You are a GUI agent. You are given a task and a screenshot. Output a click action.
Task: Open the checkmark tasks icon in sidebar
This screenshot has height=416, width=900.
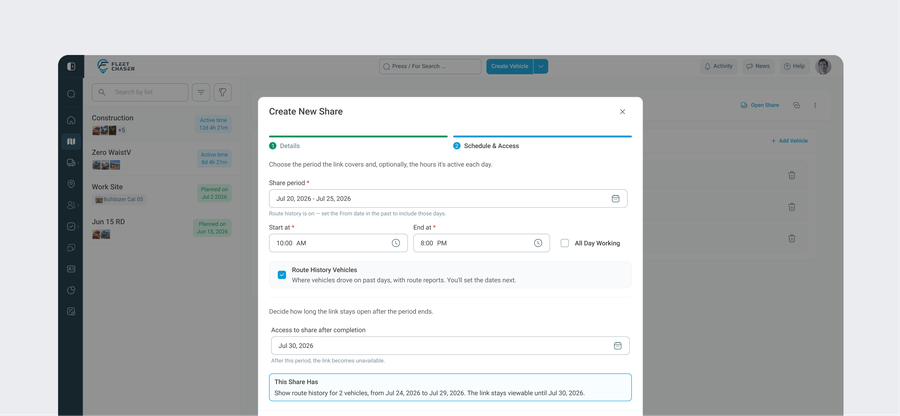pos(71,227)
